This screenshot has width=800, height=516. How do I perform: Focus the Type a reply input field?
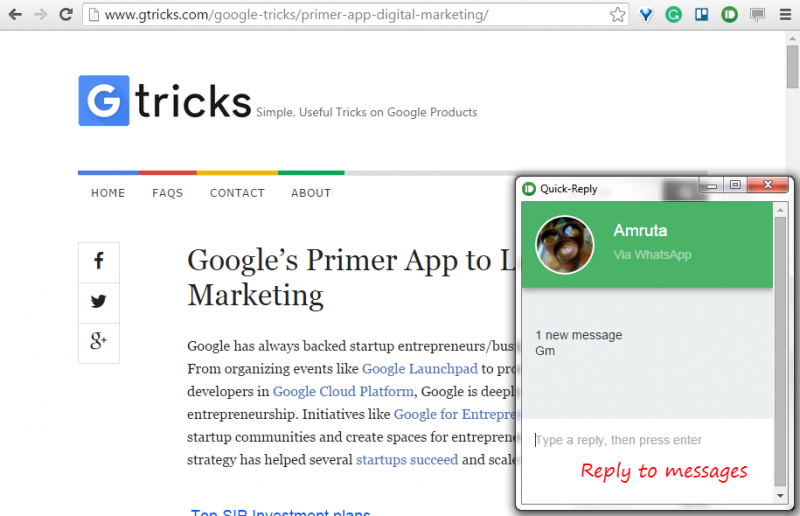(647, 440)
